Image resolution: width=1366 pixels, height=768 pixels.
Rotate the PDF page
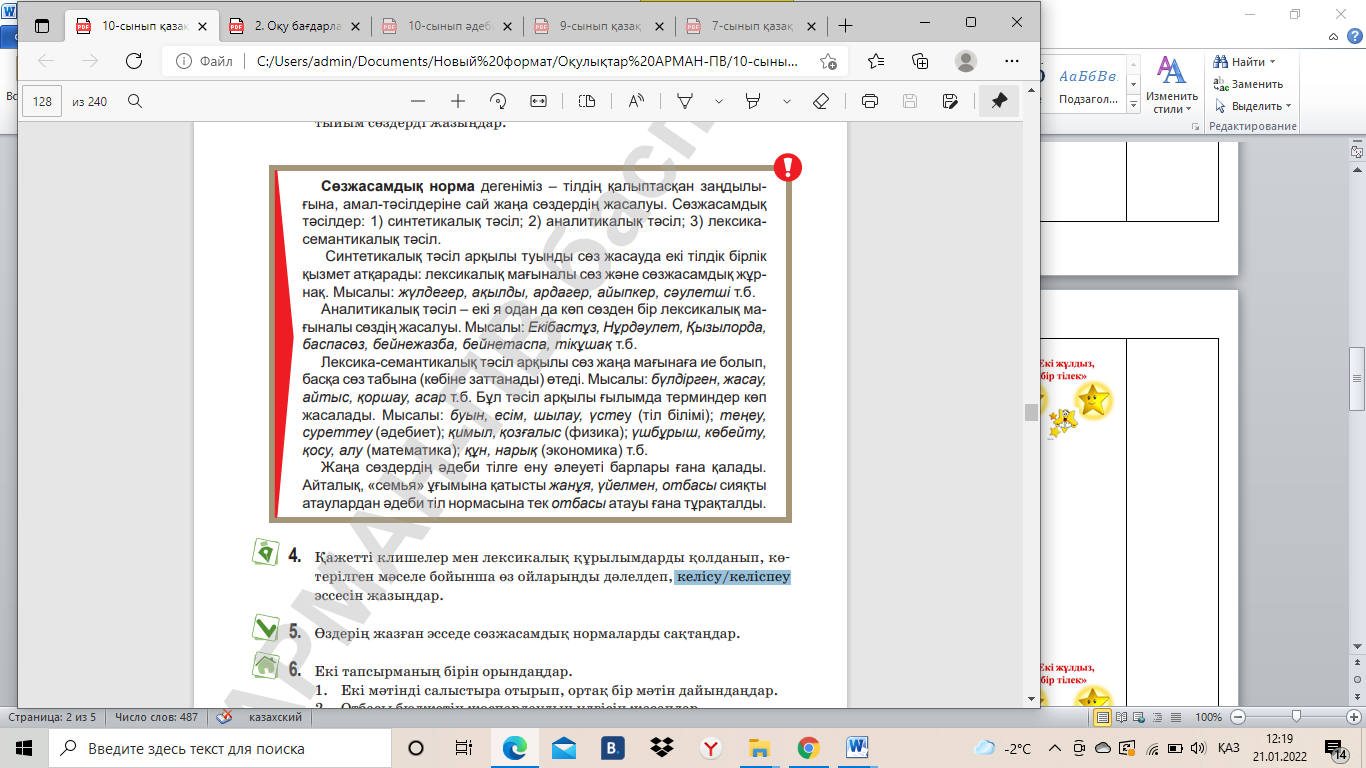pos(498,101)
